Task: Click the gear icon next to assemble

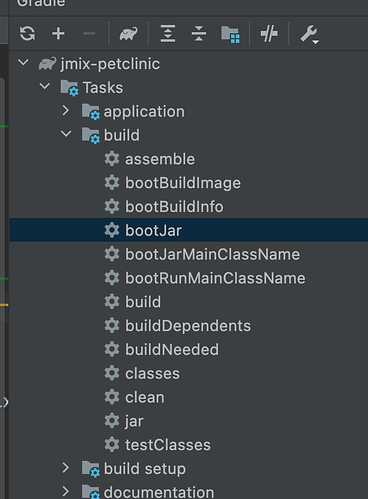Action: pos(112,159)
